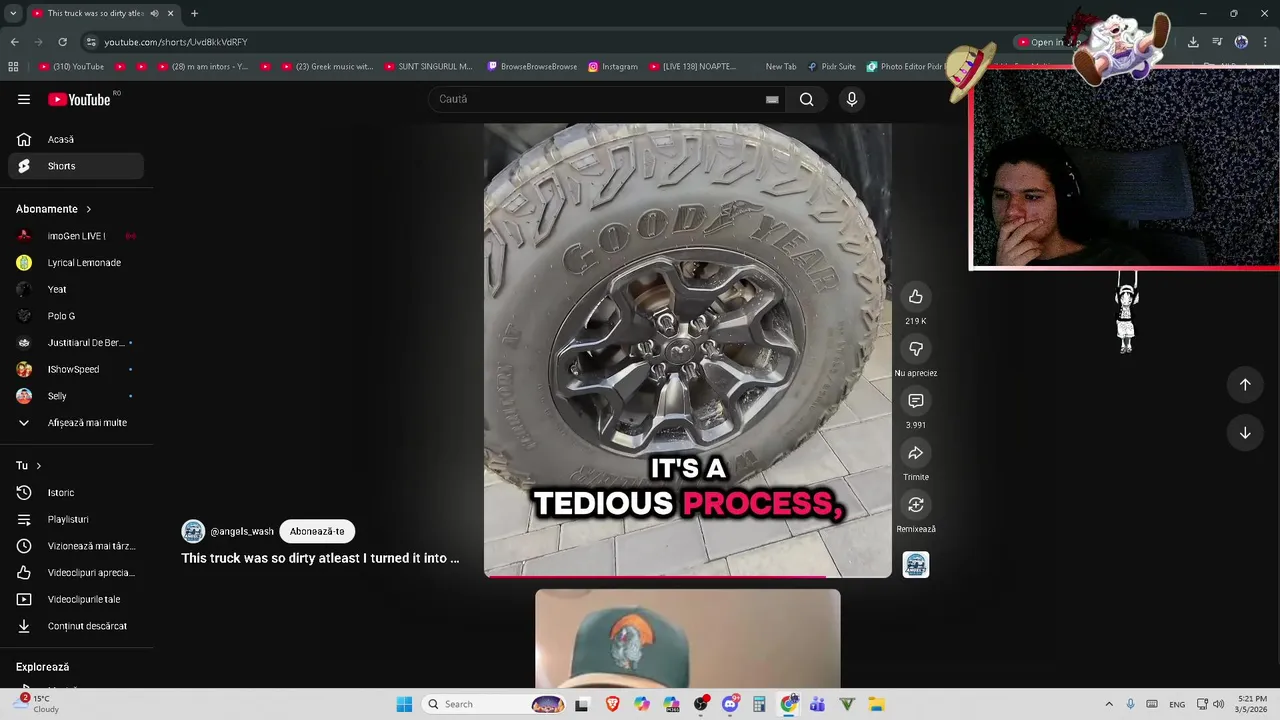
Task: Click the search magnifier button
Action: point(806,99)
